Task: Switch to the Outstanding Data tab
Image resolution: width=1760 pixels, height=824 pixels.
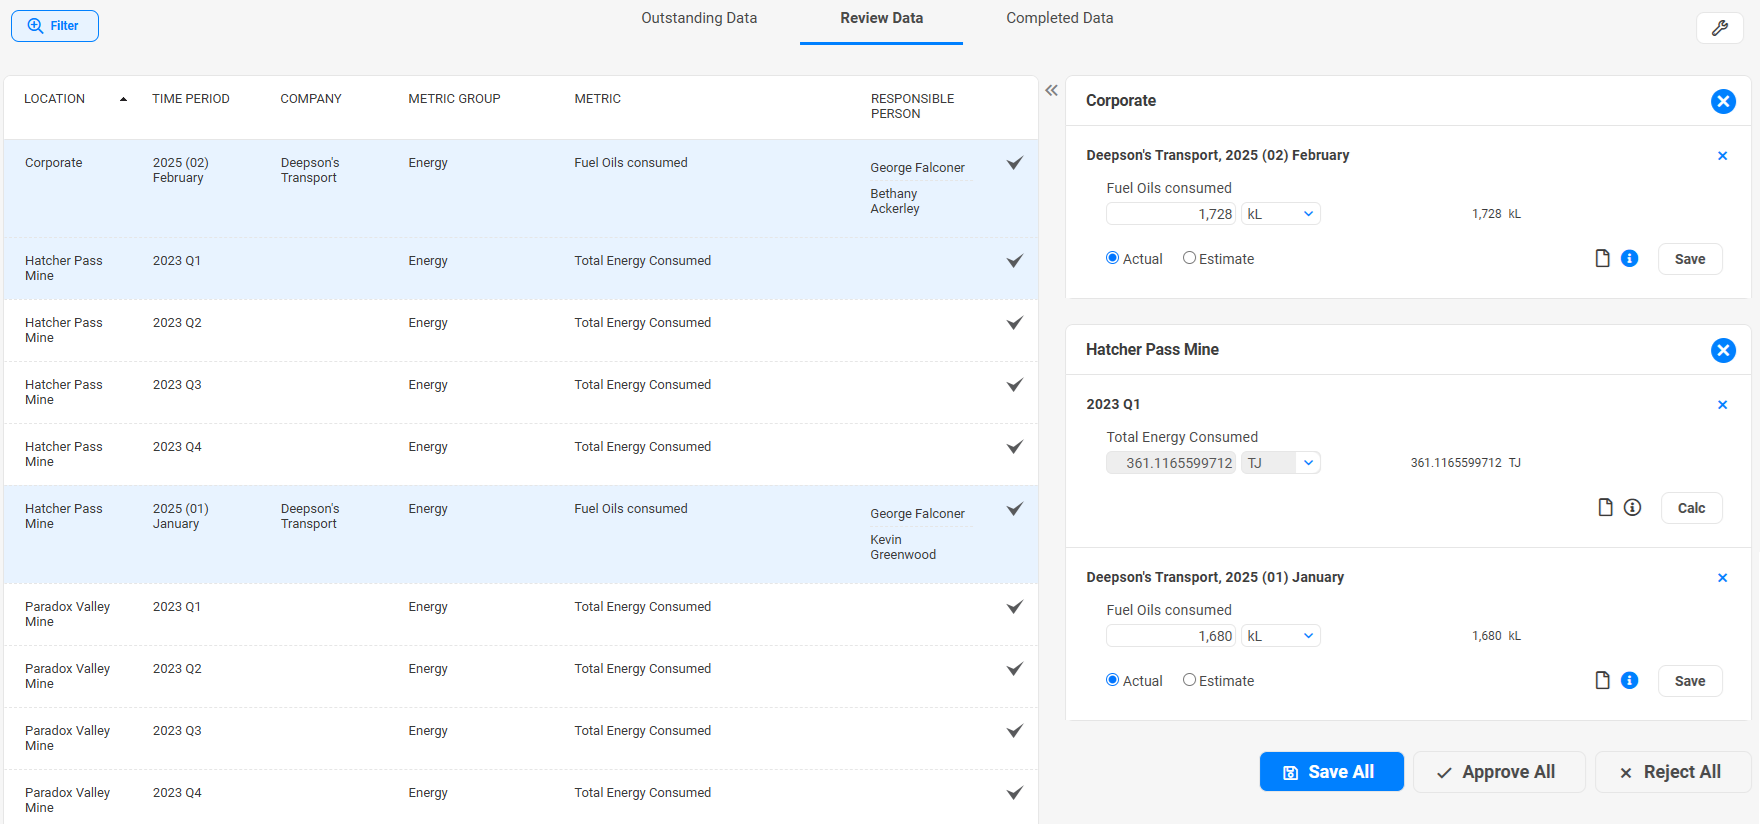Action: (699, 18)
